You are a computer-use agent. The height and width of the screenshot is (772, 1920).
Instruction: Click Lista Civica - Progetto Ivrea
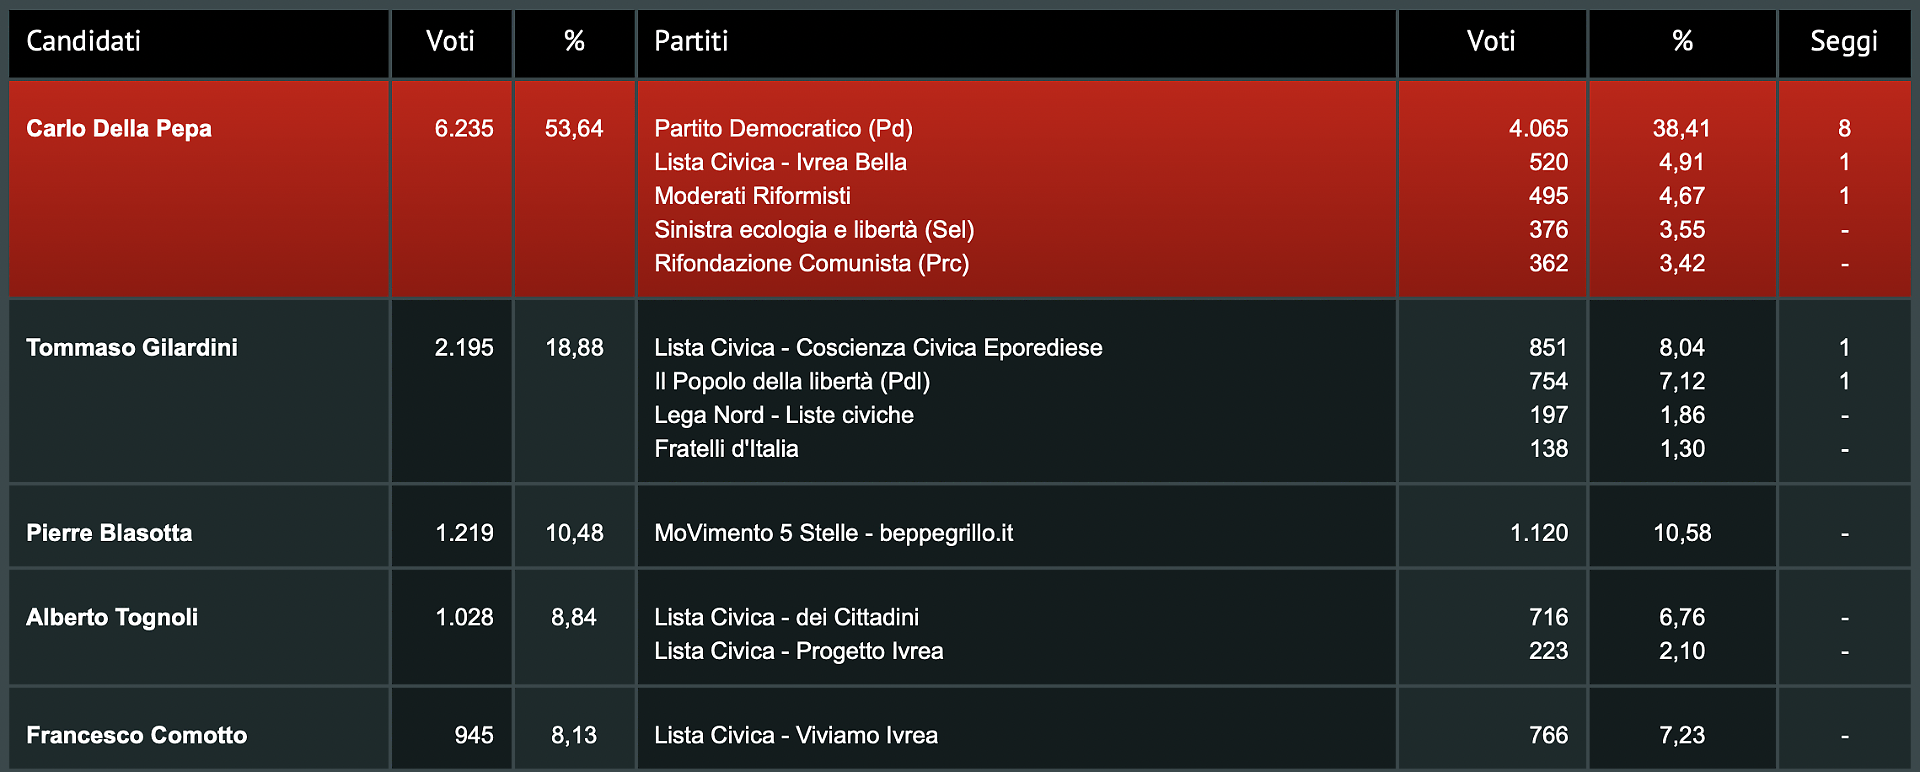(x=799, y=651)
